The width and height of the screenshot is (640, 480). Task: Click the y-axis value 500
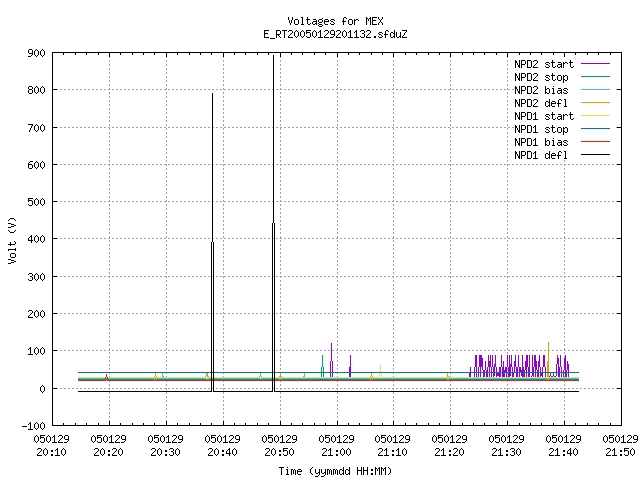[36, 202]
